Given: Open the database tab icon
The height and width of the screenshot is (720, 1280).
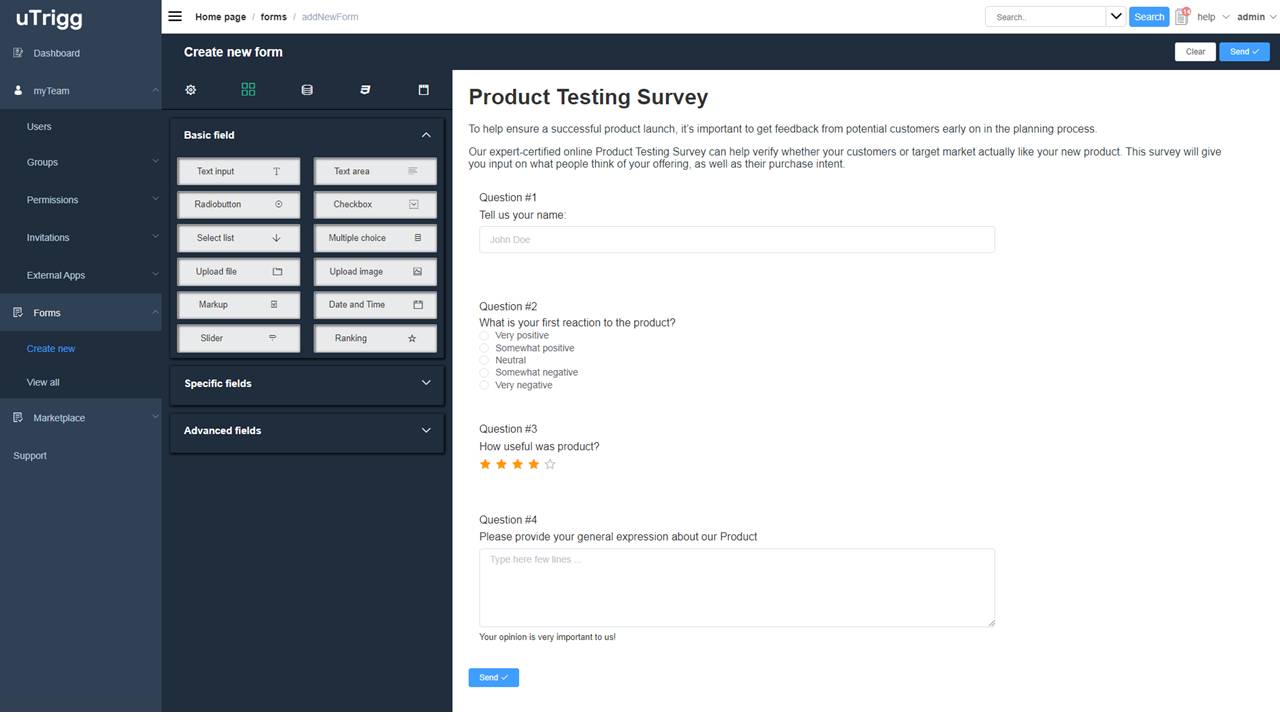Looking at the screenshot, I should pyautogui.click(x=307, y=90).
